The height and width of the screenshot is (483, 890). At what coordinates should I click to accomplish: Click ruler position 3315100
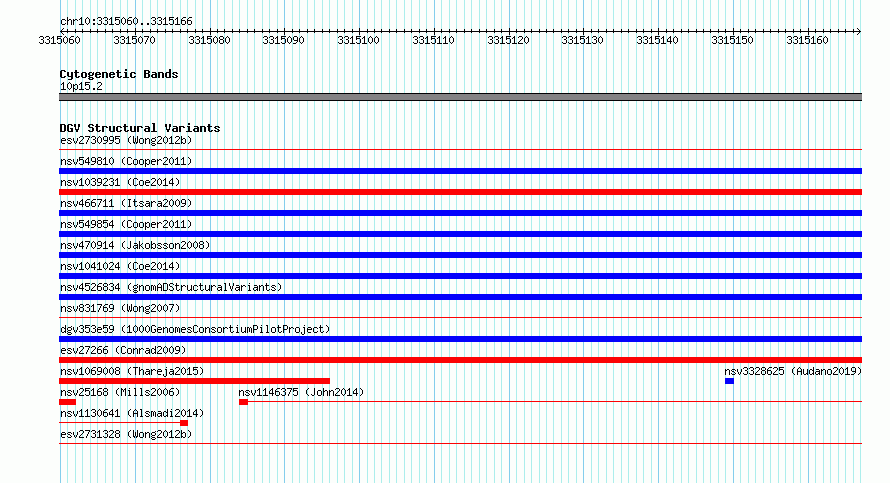[358, 40]
